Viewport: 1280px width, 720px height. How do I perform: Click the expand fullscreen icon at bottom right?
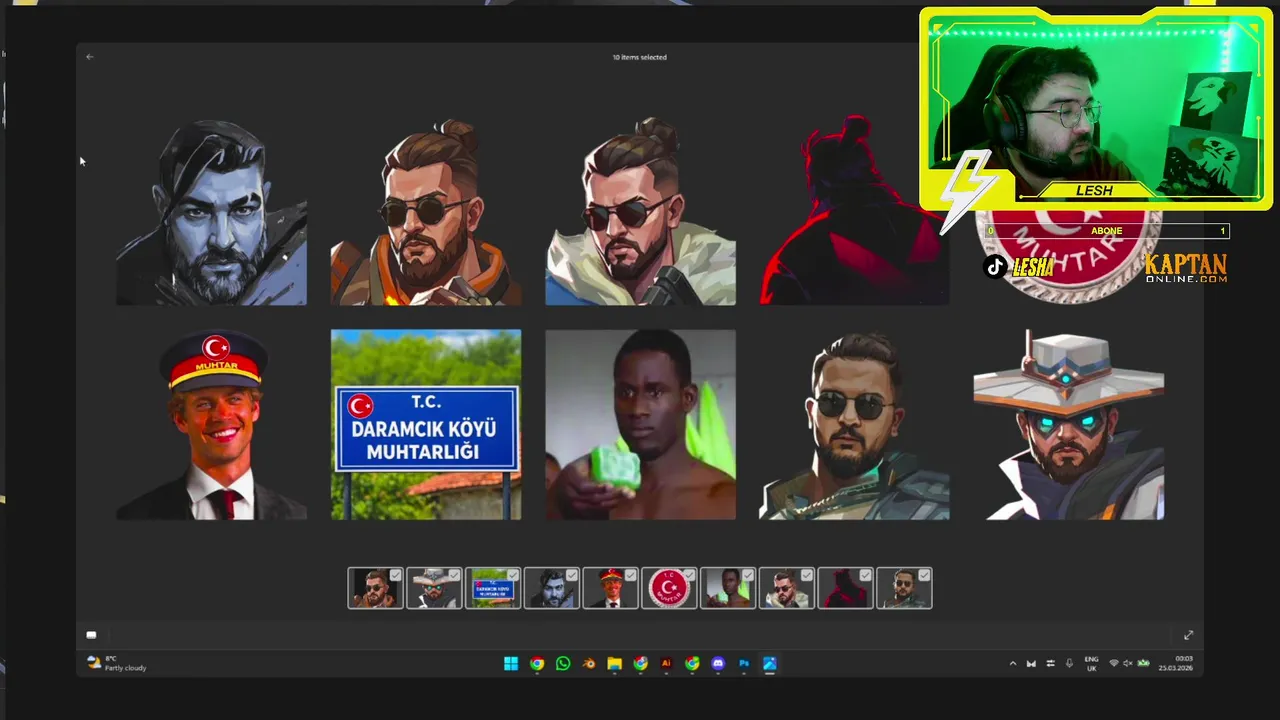[1188, 635]
